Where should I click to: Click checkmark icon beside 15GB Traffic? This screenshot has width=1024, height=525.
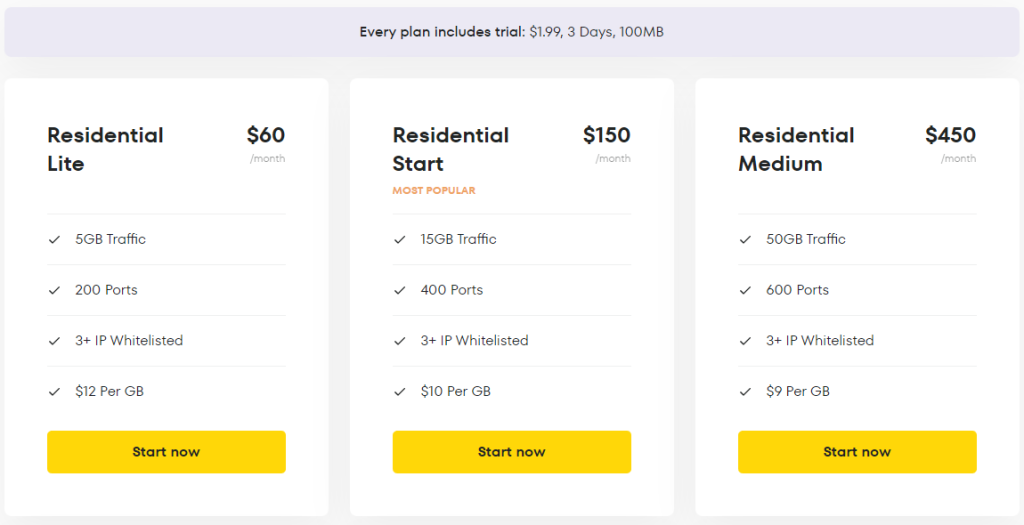coord(400,239)
